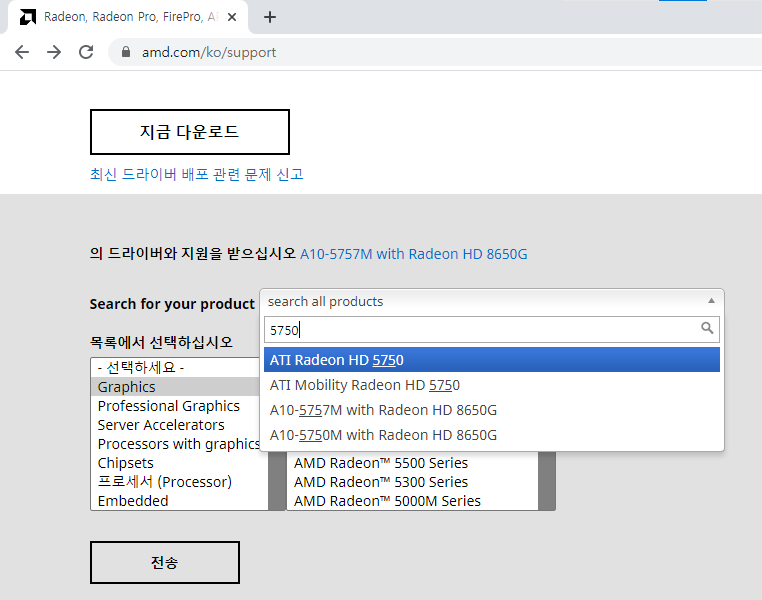The width and height of the screenshot is (762, 600).
Task: Click the series list scrollbar
Action: [x=547, y=481]
